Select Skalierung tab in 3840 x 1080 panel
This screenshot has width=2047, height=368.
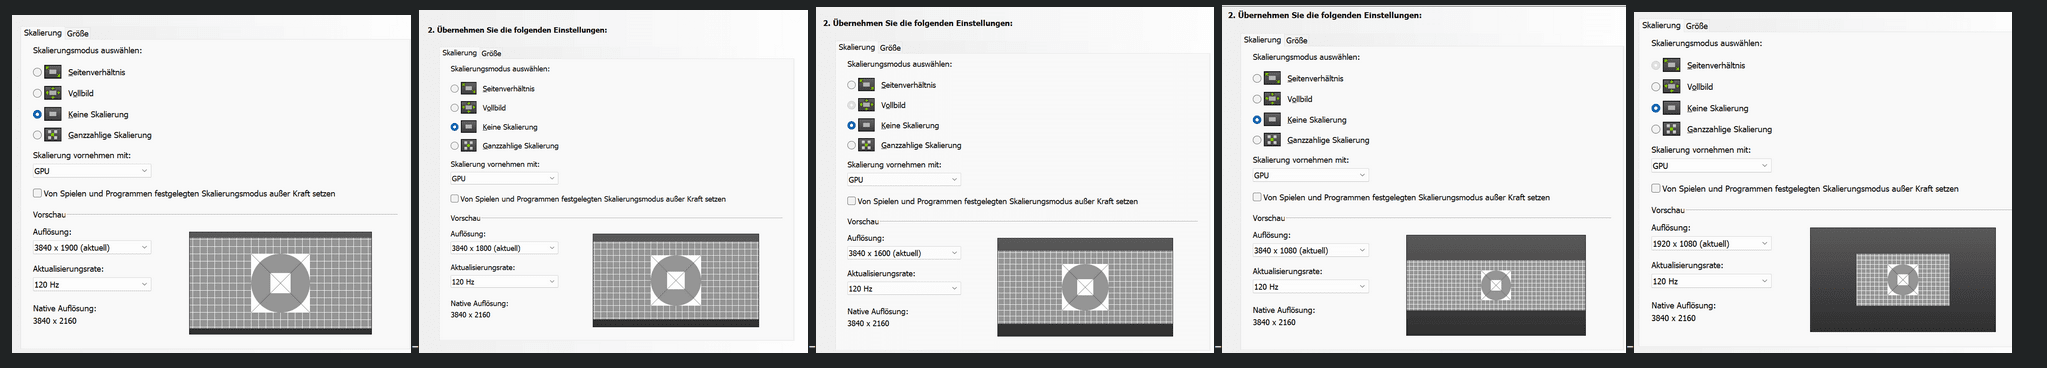pos(1262,40)
